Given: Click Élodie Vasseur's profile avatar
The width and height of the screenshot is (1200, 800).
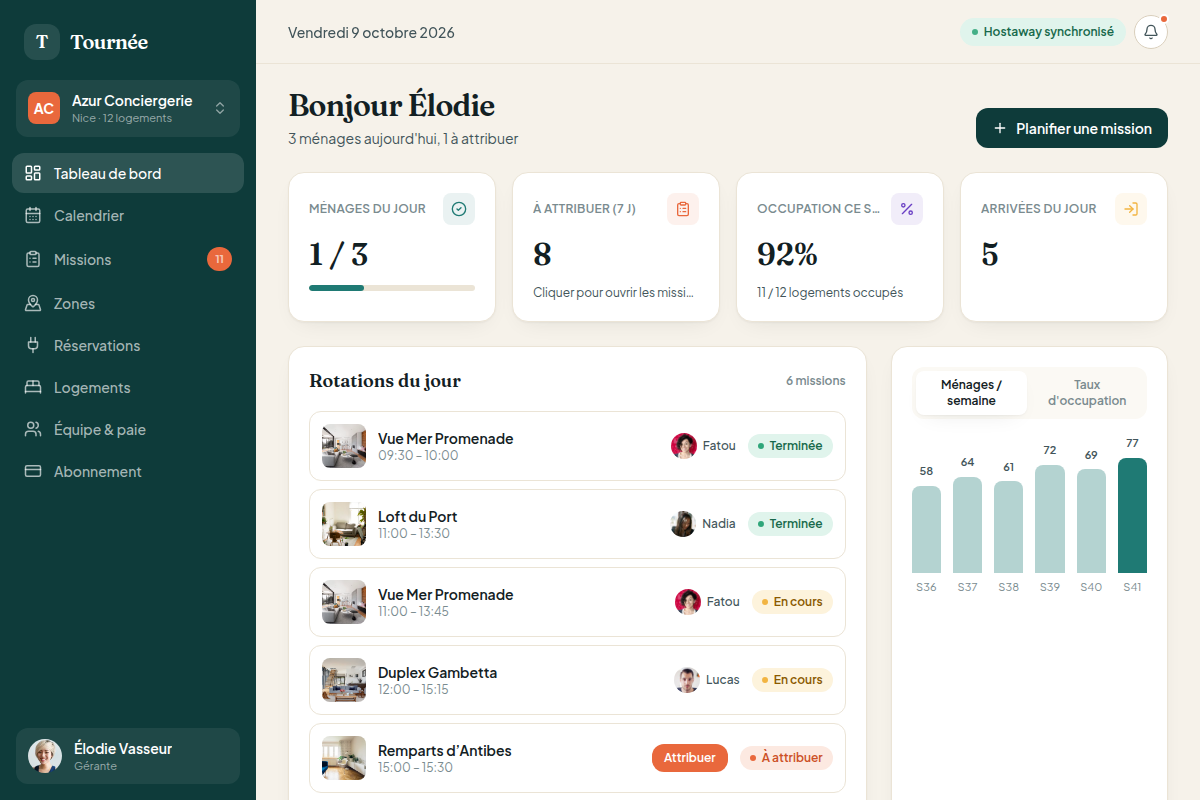Looking at the screenshot, I should [x=45, y=756].
